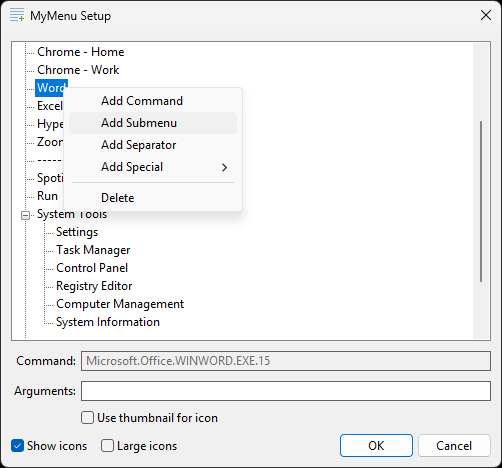Select Registry Editor in the tree
This screenshot has height=468, width=502.
[94, 286]
